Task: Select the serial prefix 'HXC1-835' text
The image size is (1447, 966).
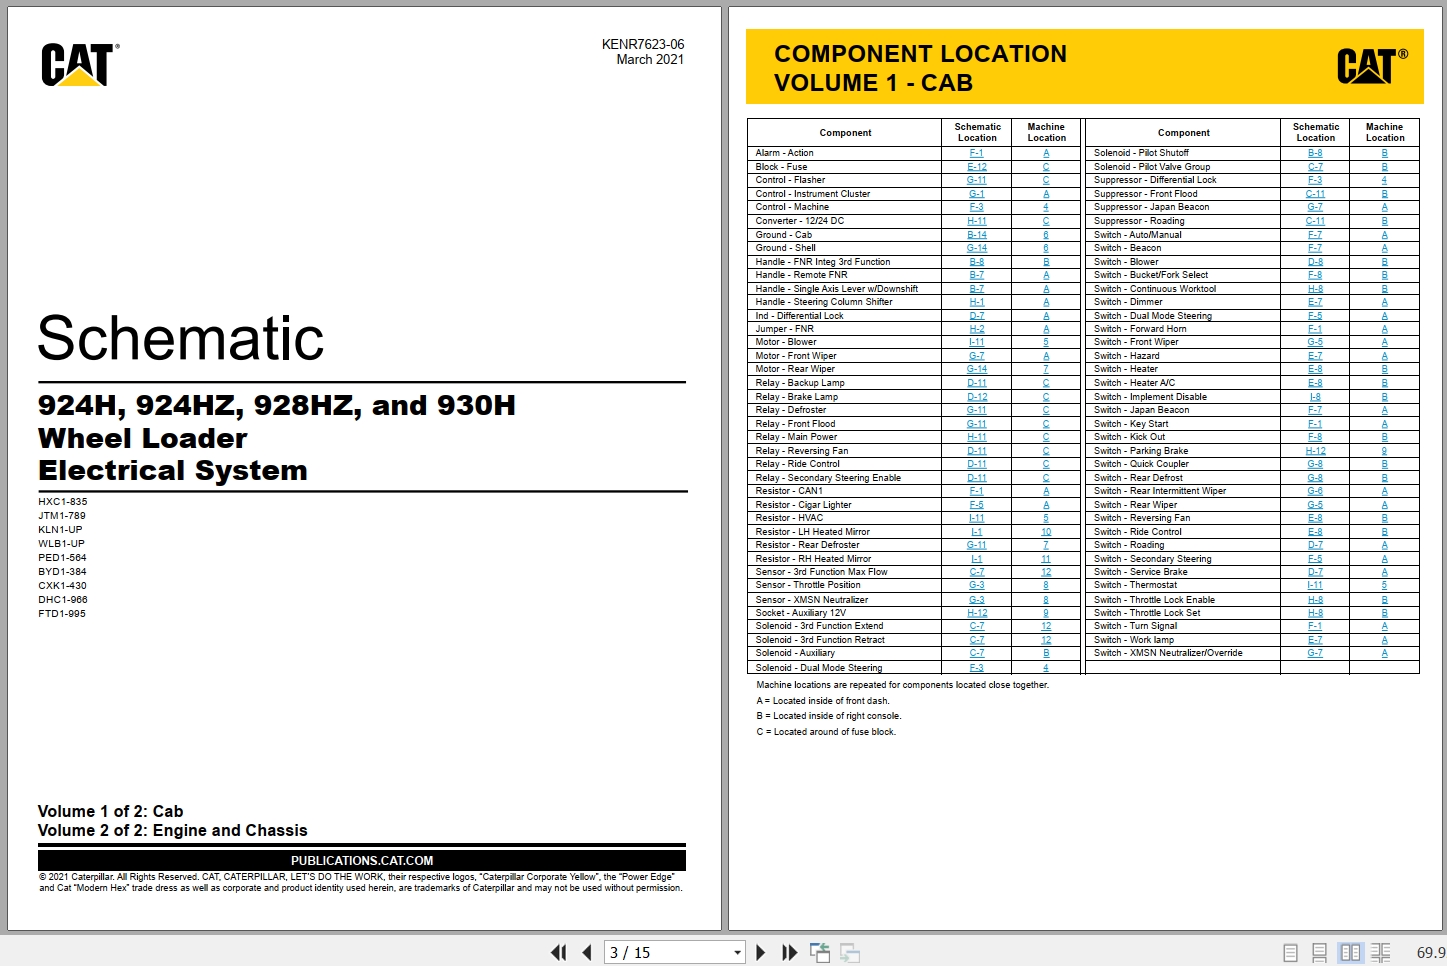Action: [x=63, y=502]
